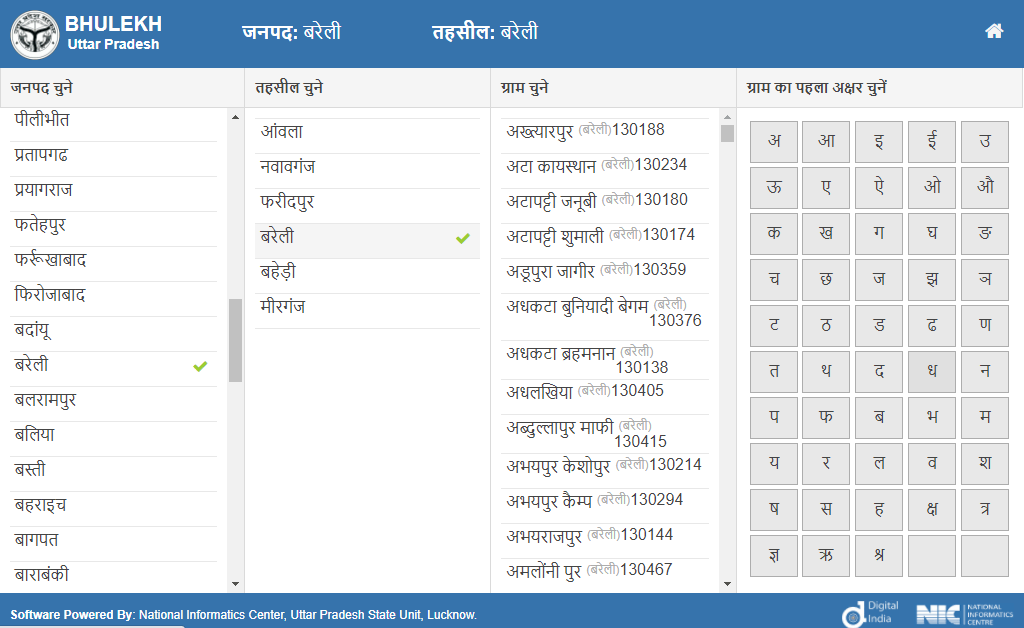Click the green checkmark beside बरेली tehsil
Screen dimensions: 1024x628
(460, 239)
